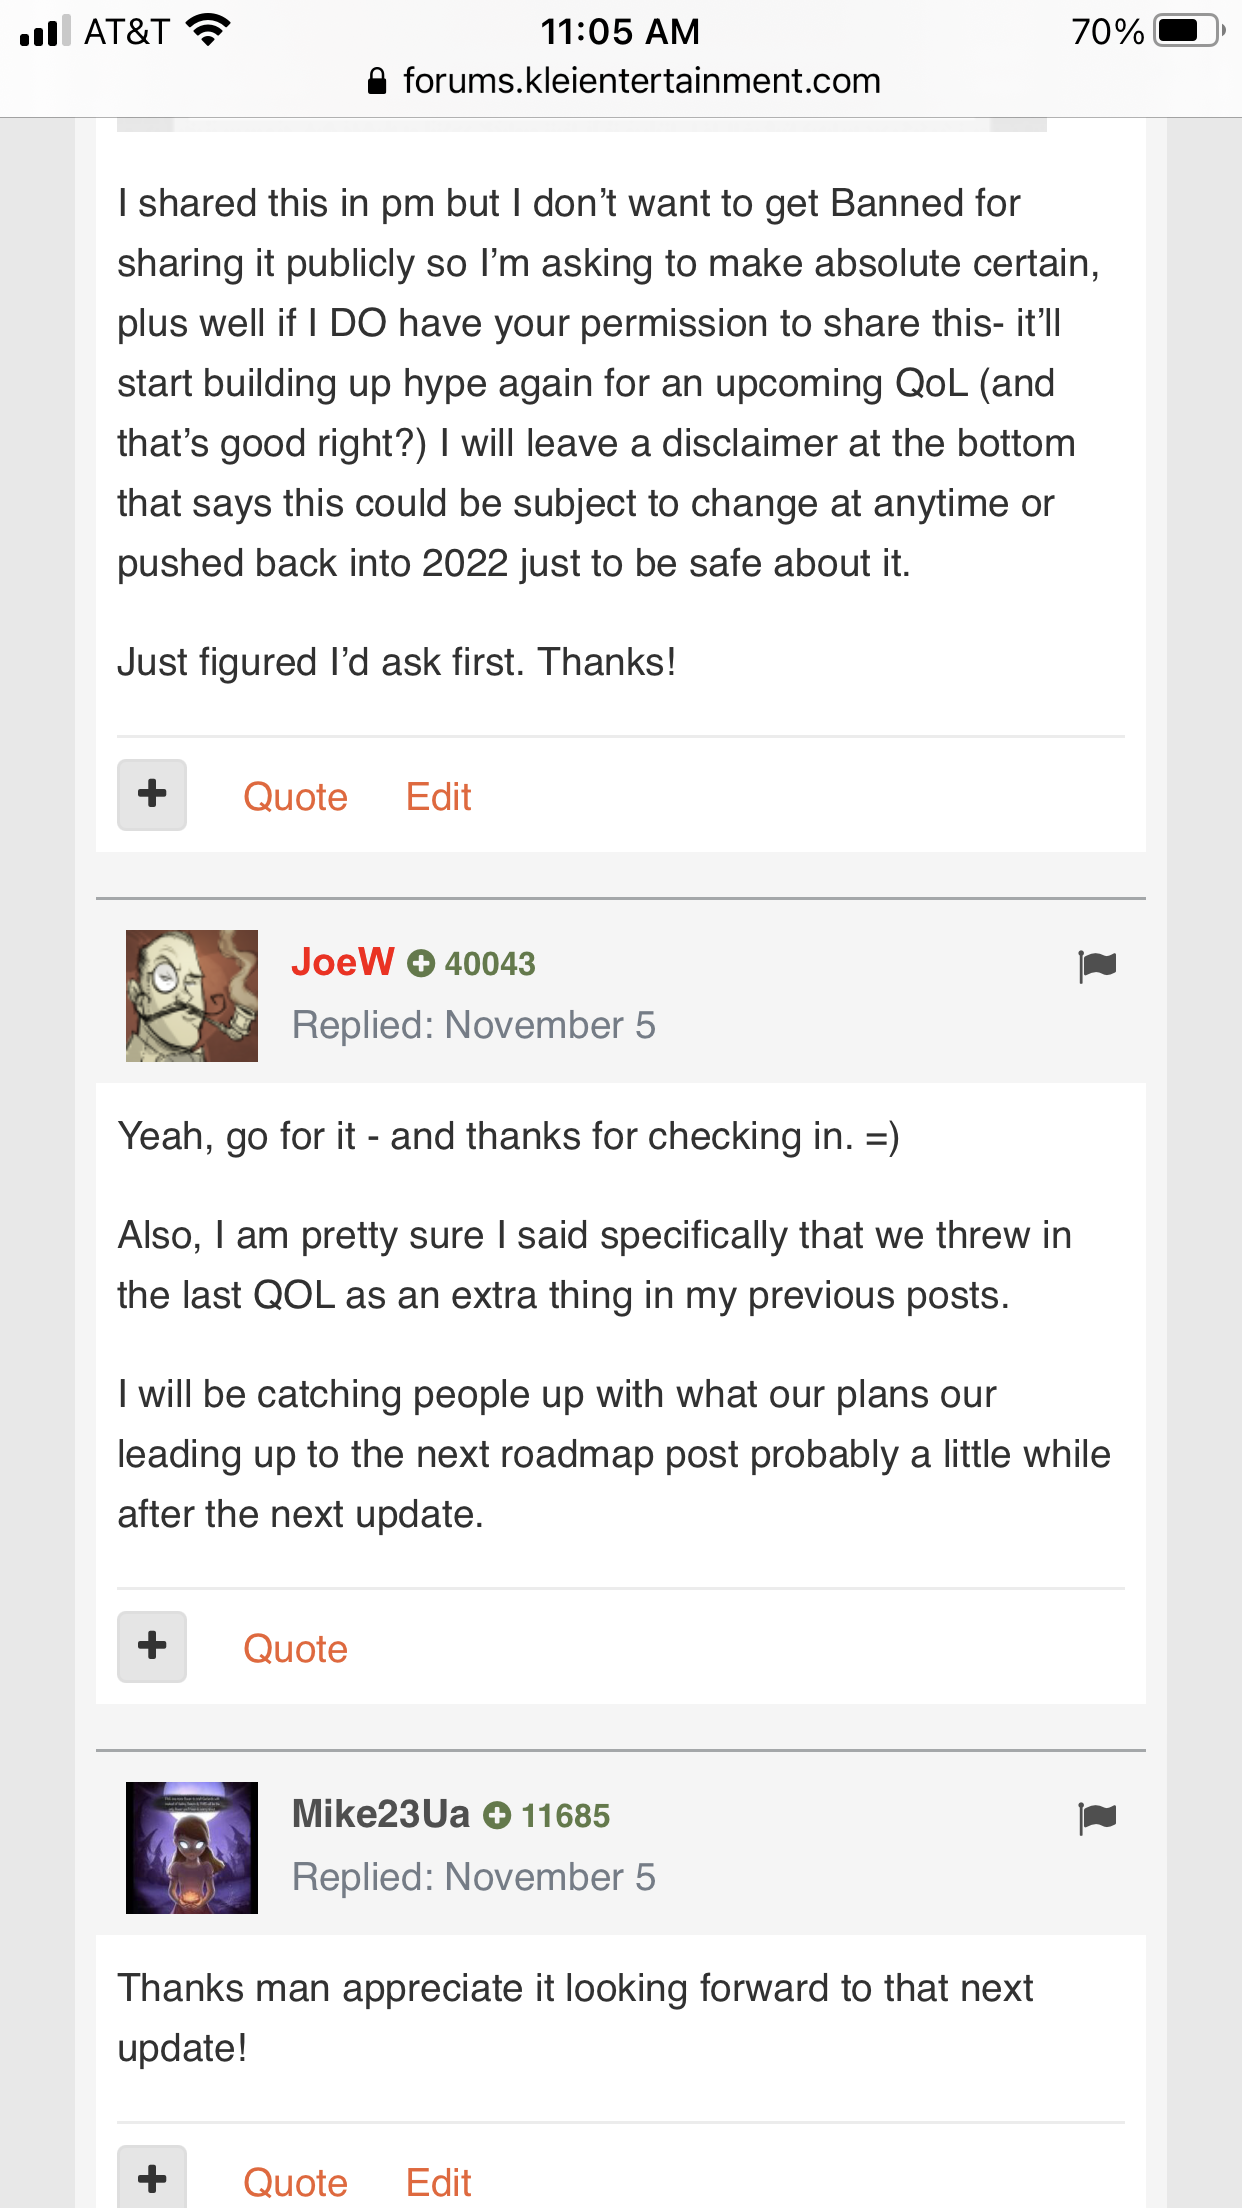Report Mike23Ua's reply with flag icon
The height and width of the screenshot is (2208, 1242).
click(x=1097, y=1818)
